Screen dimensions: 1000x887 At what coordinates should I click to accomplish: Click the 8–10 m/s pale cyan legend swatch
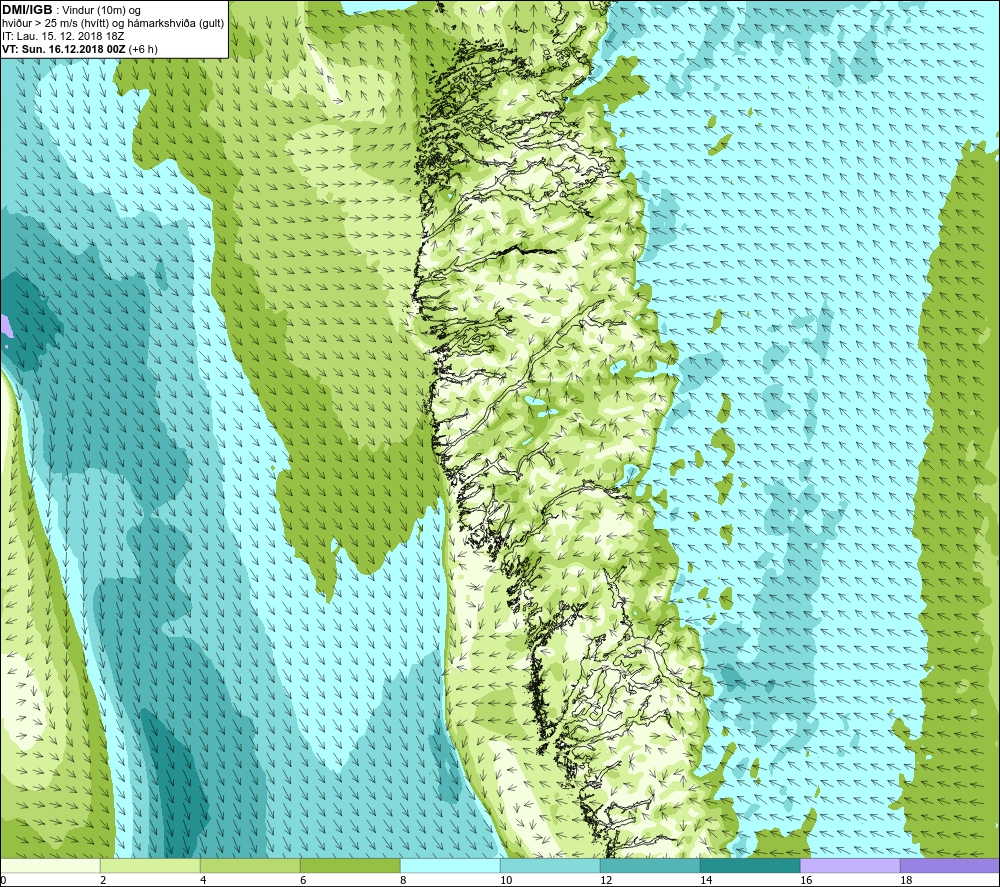click(450, 865)
